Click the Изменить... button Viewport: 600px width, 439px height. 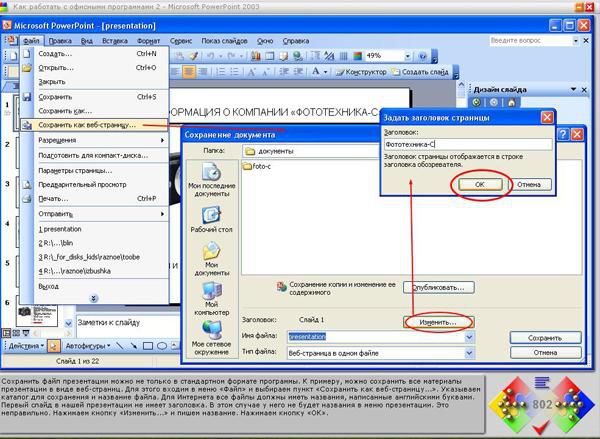pos(438,322)
